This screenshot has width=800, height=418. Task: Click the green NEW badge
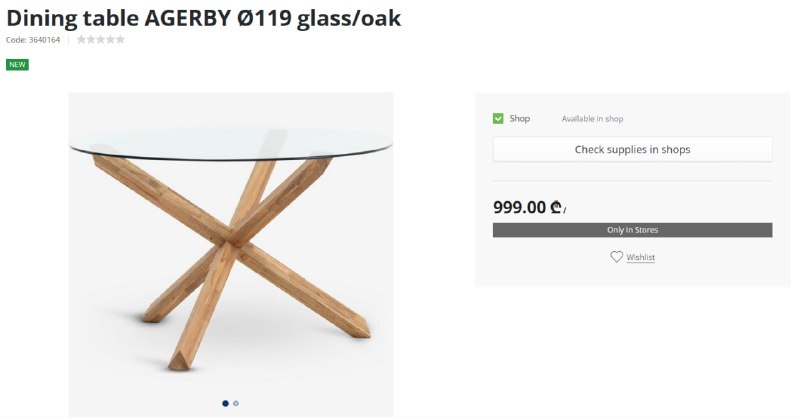[17, 65]
